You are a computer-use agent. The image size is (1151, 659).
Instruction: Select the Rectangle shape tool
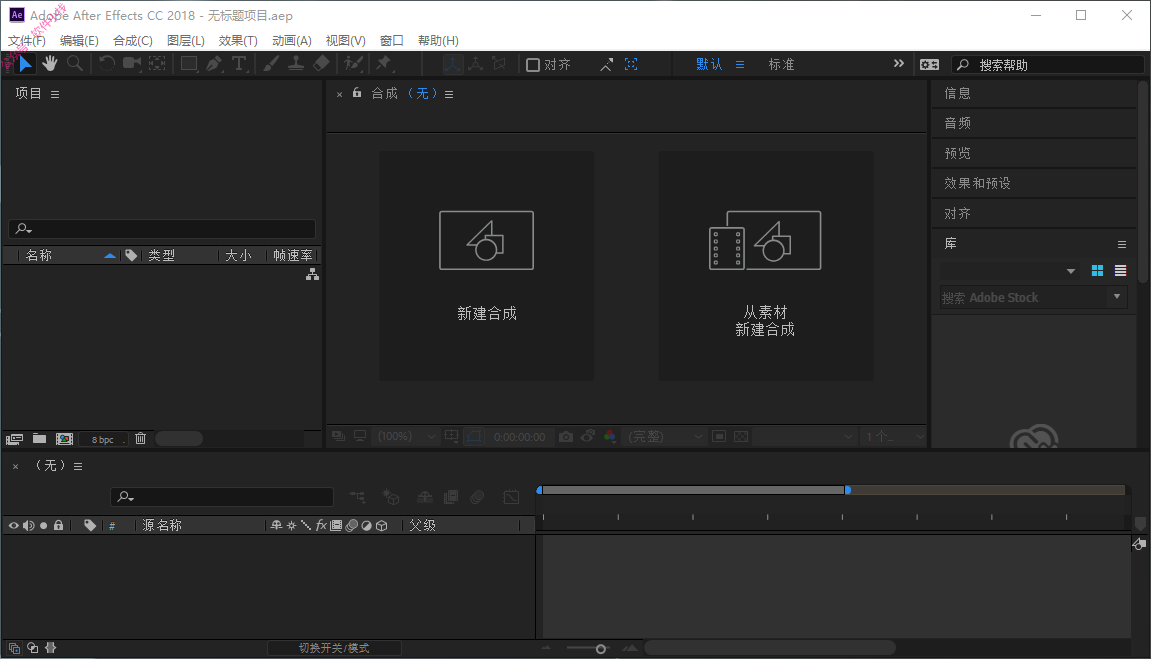point(189,64)
